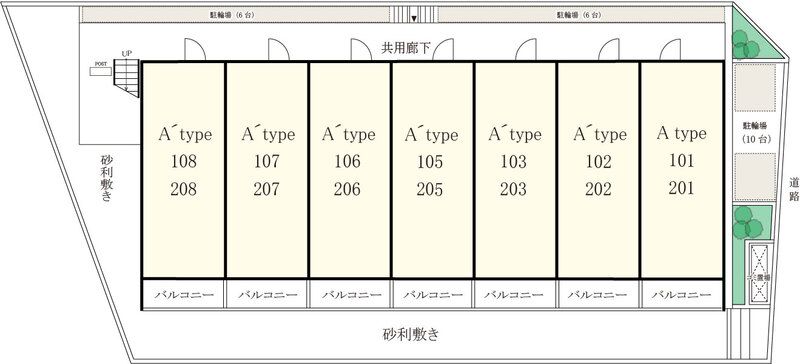The image size is (800, 364).
Task: Click the door swing above unit 101
Action: (670, 50)
